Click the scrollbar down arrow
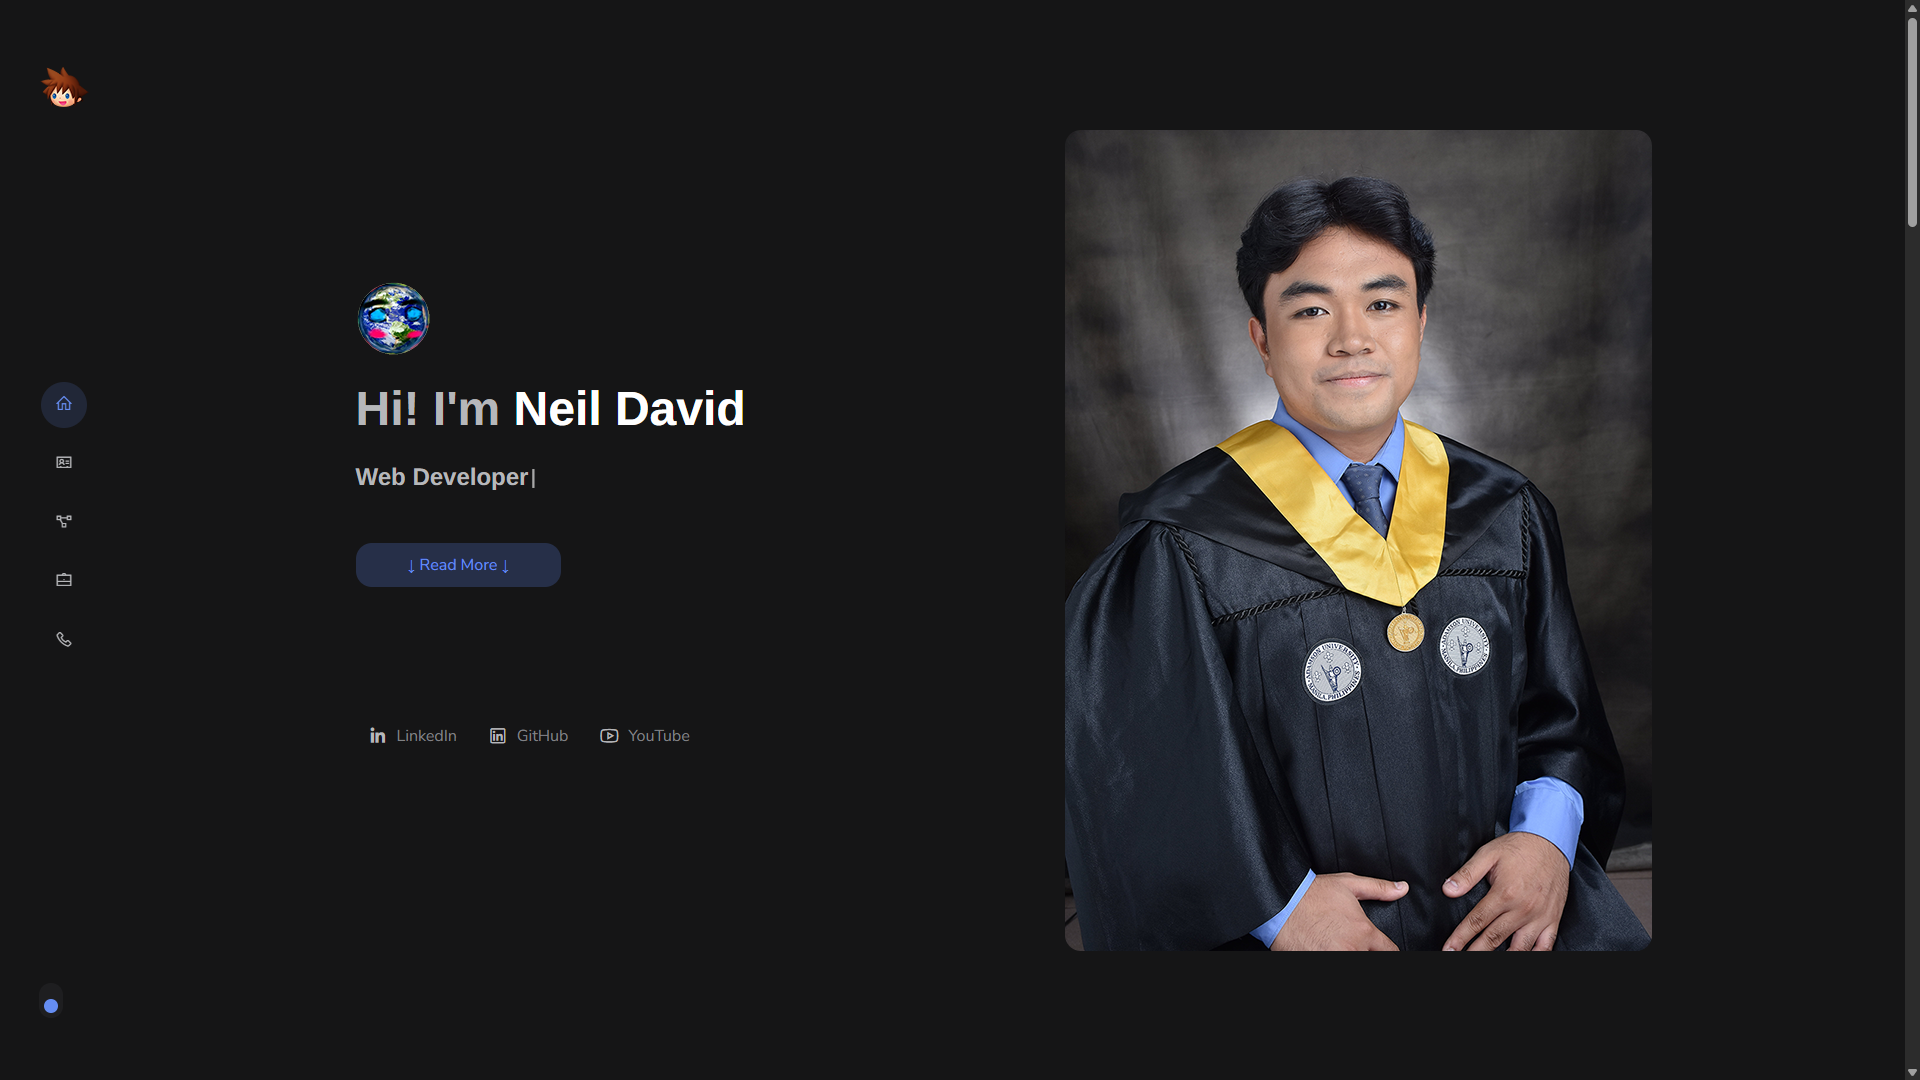1920x1080 pixels. (1912, 1072)
